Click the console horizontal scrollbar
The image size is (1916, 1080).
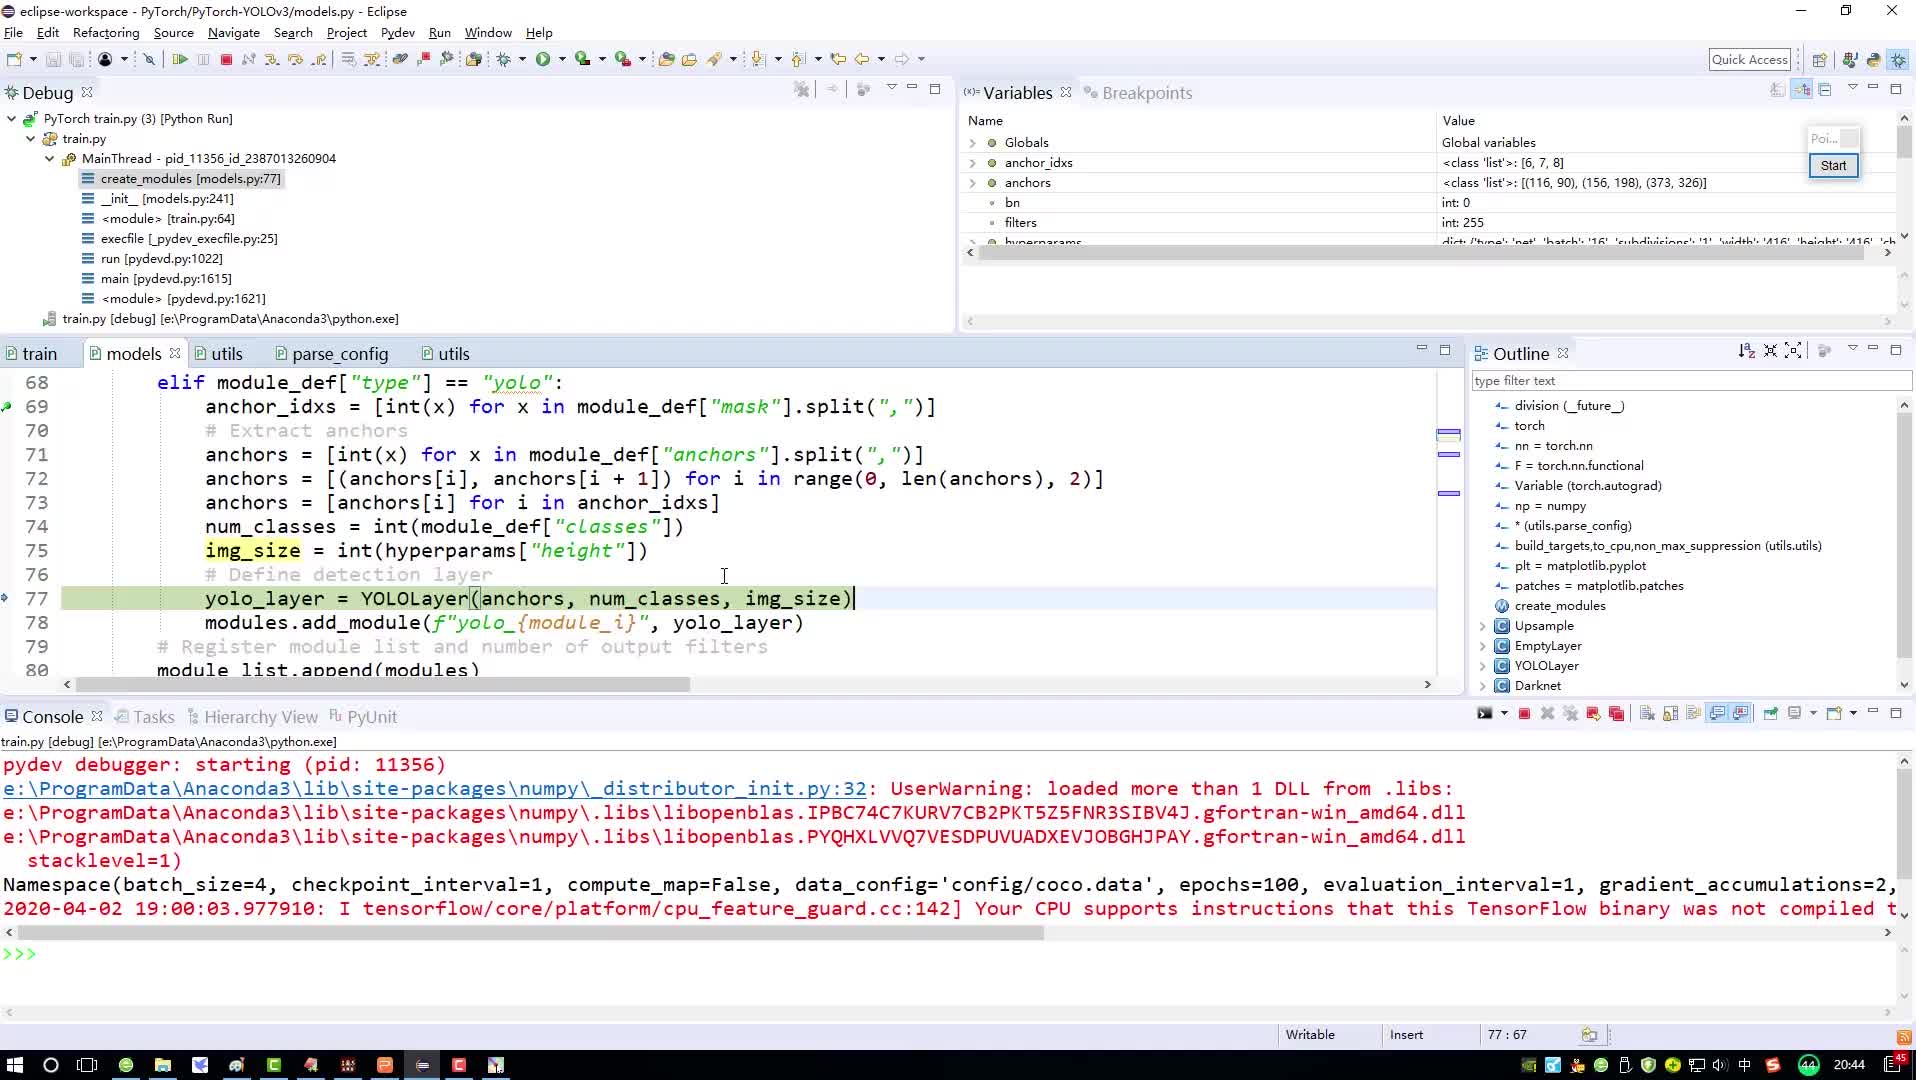530,932
